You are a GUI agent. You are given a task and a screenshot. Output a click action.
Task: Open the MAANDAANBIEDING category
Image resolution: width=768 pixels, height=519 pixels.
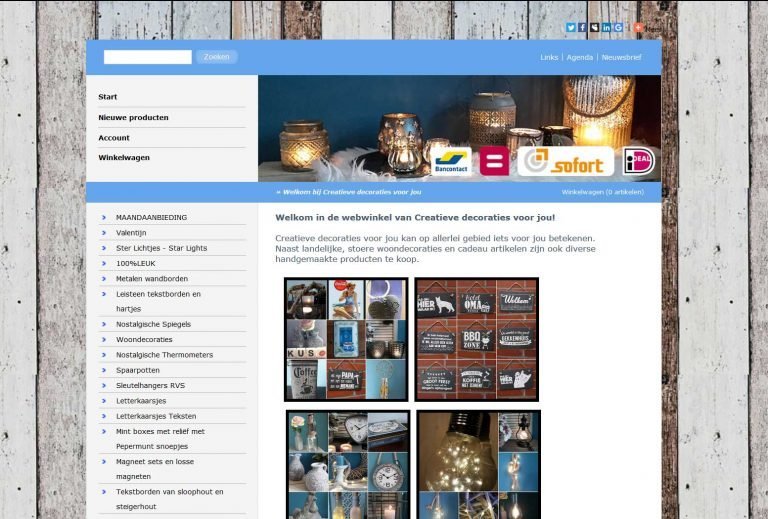(x=151, y=217)
